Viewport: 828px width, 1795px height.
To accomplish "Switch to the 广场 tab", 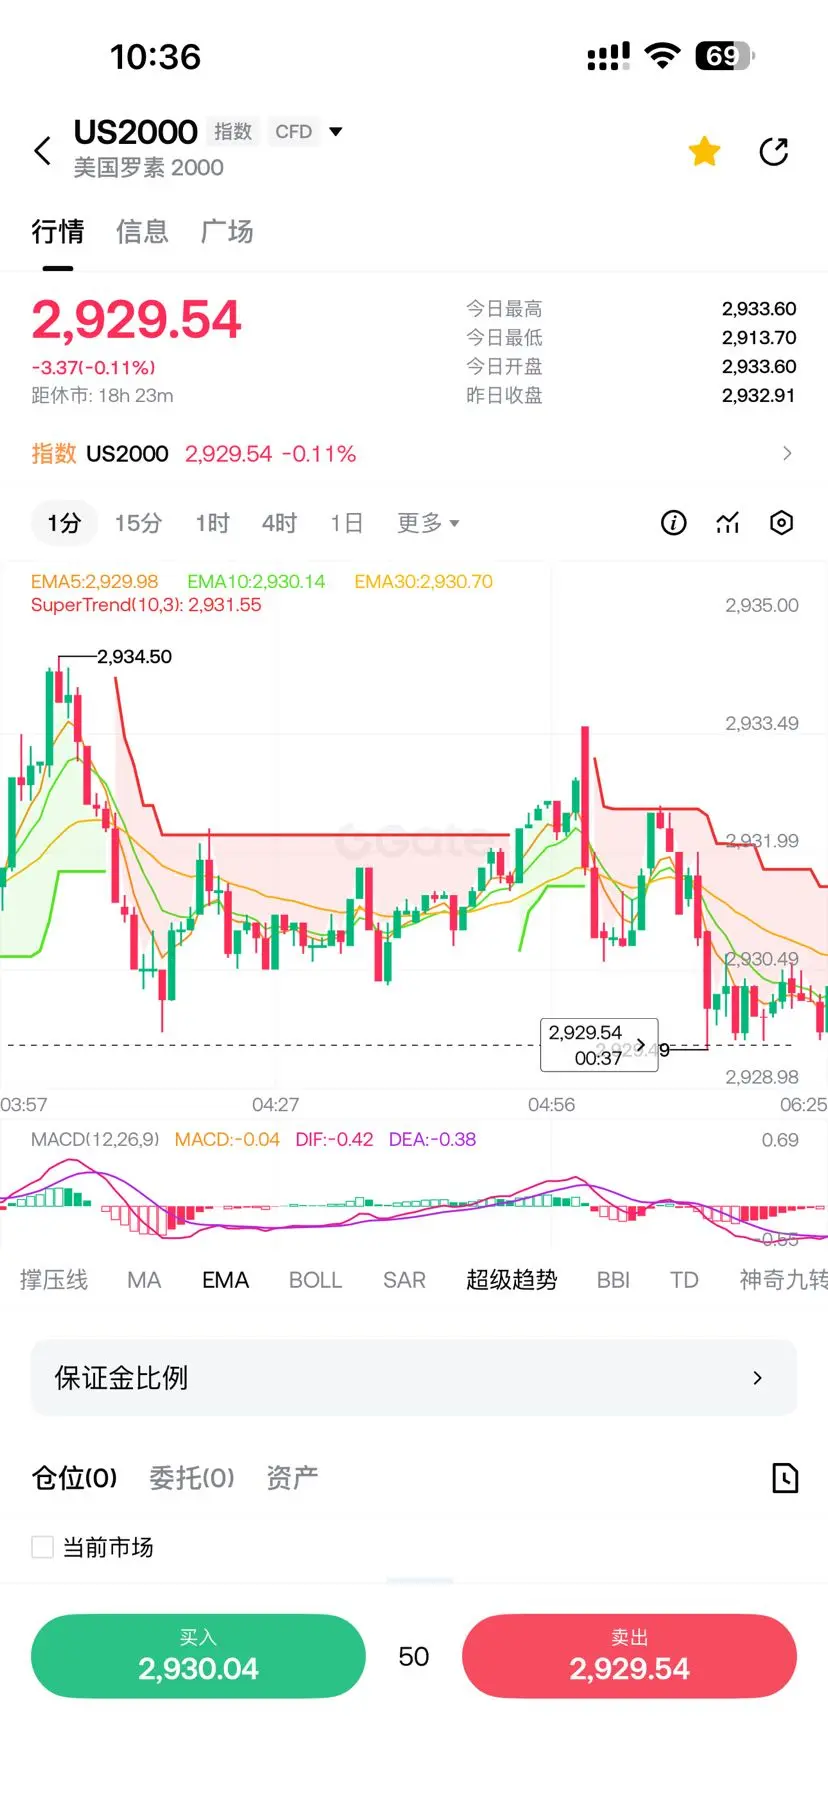I will click(227, 232).
